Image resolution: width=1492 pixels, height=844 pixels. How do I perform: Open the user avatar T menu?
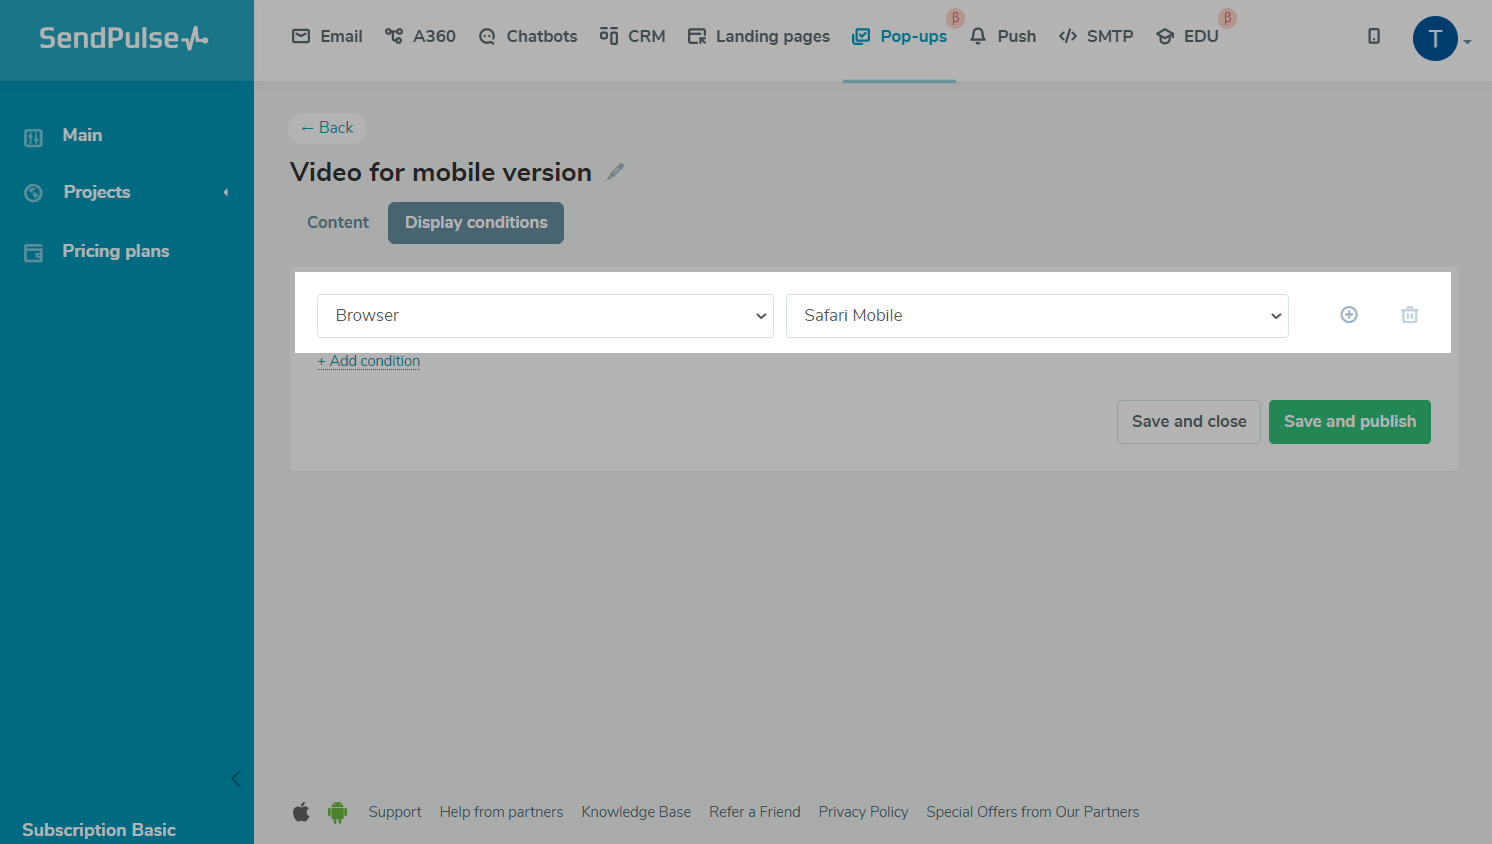(1435, 39)
